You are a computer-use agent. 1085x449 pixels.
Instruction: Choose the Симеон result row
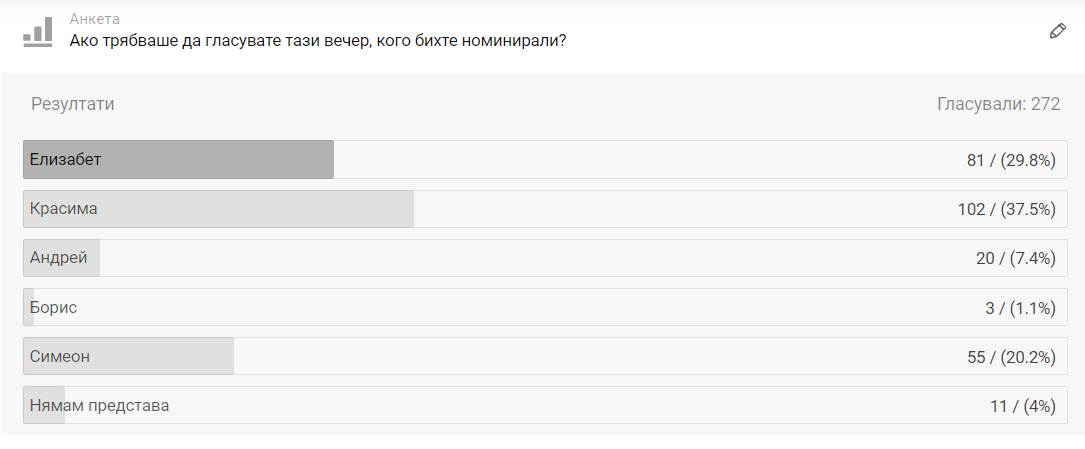(x=545, y=356)
